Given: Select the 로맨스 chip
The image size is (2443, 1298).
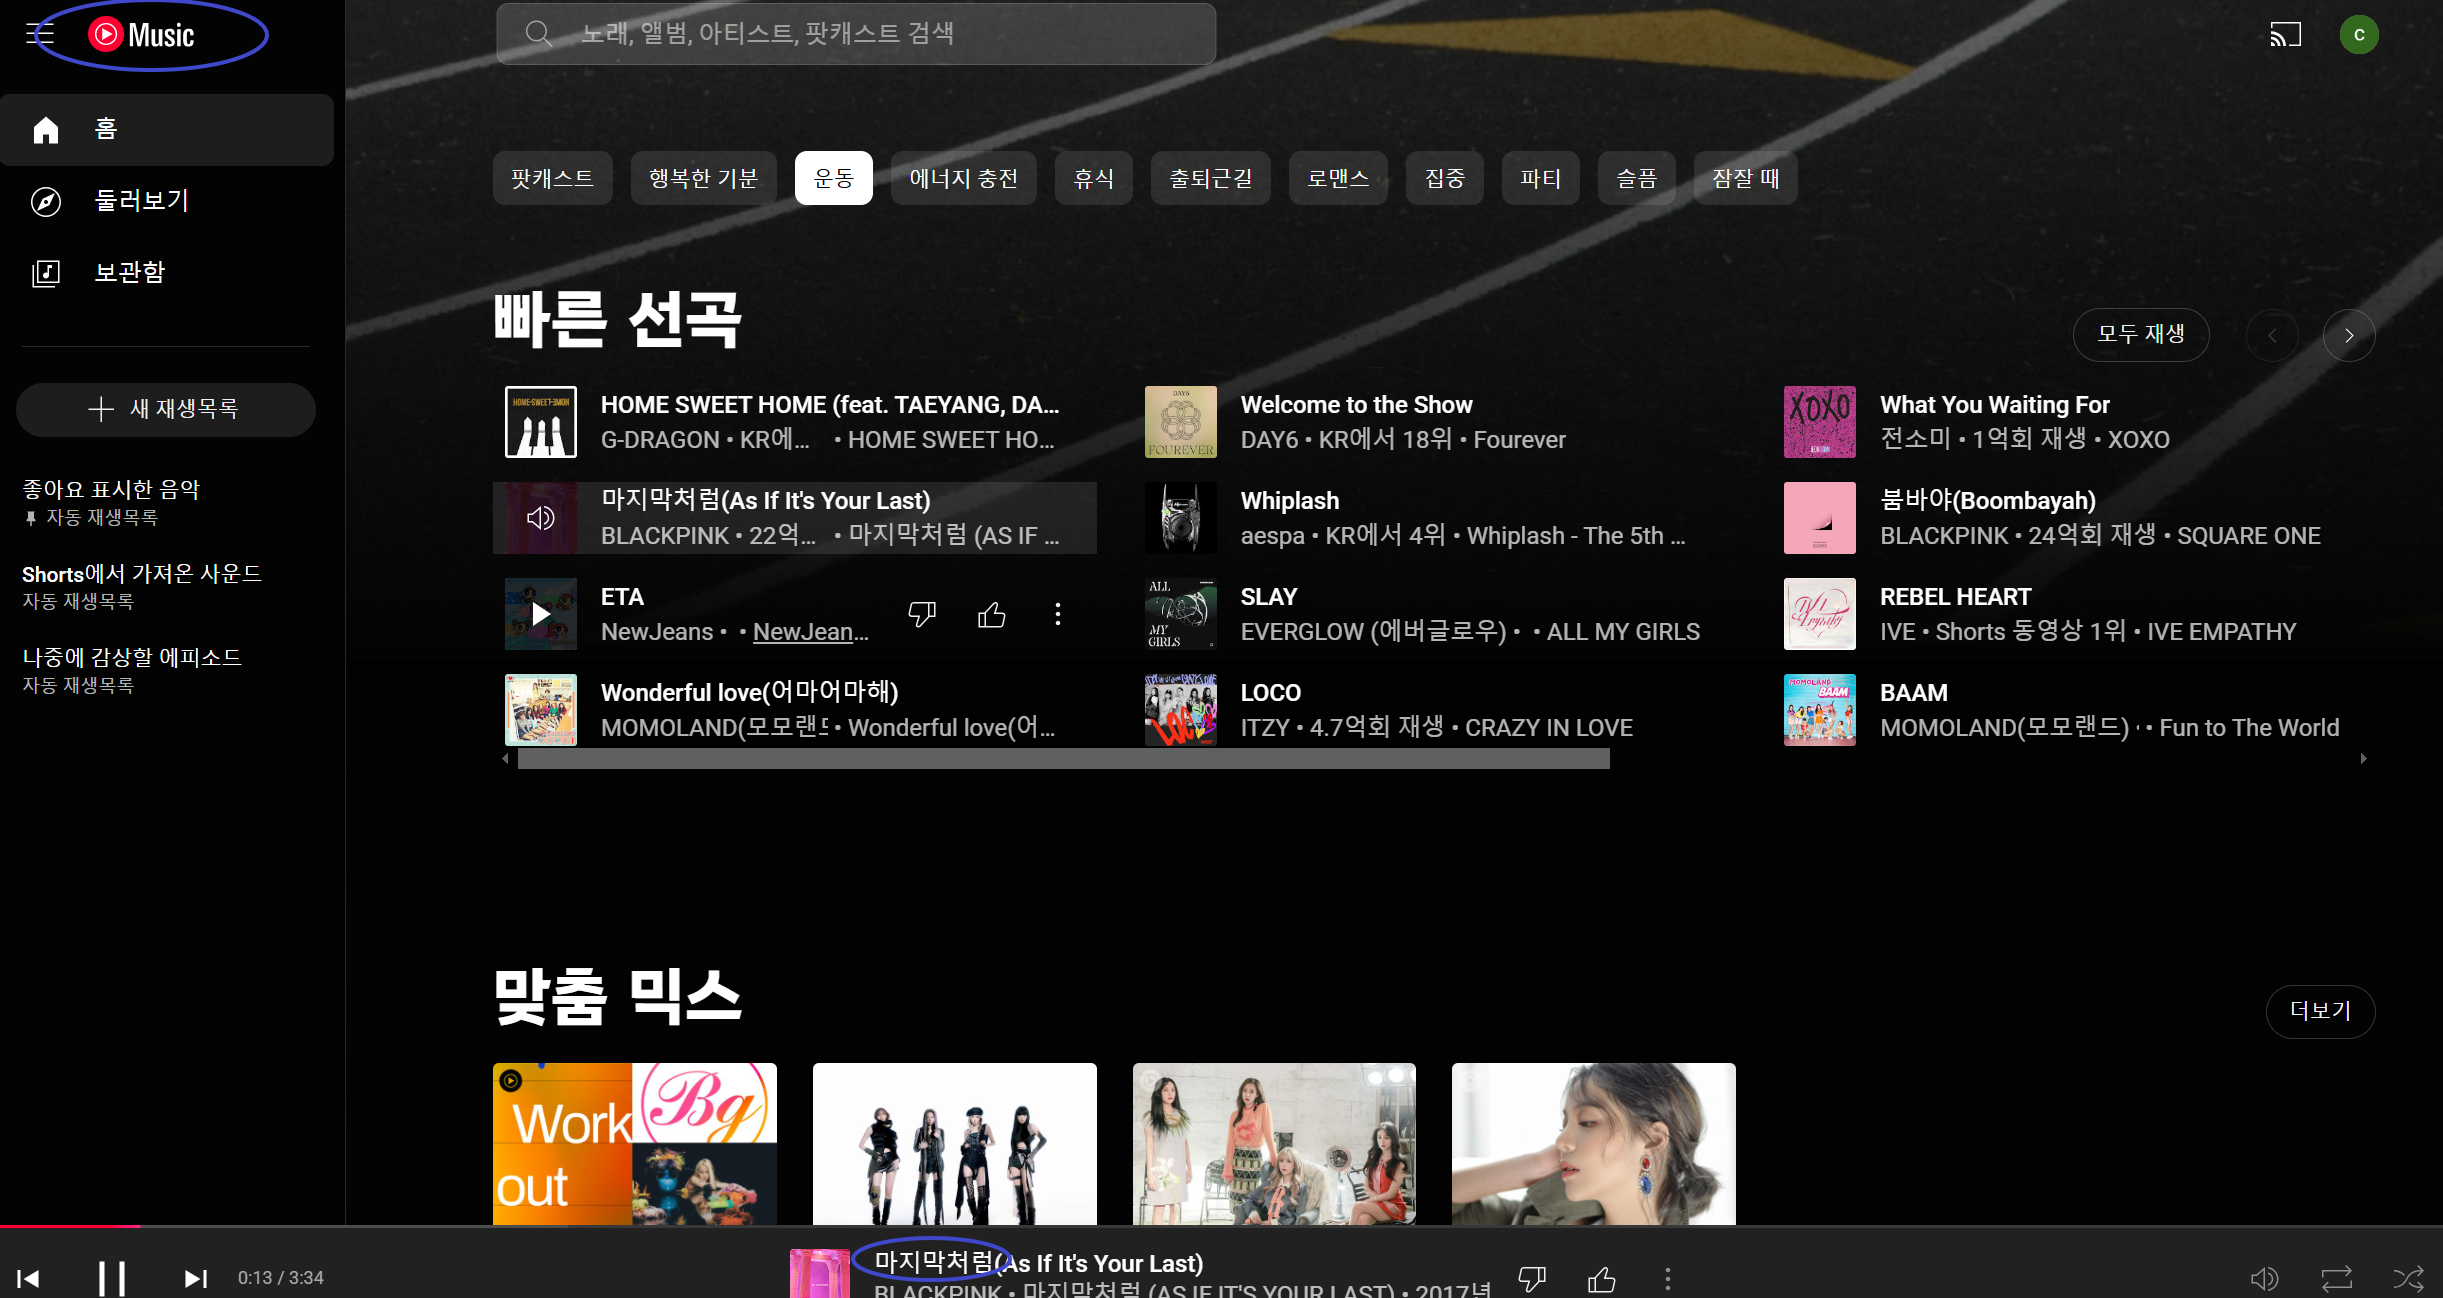Looking at the screenshot, I should pos(1338,178).
